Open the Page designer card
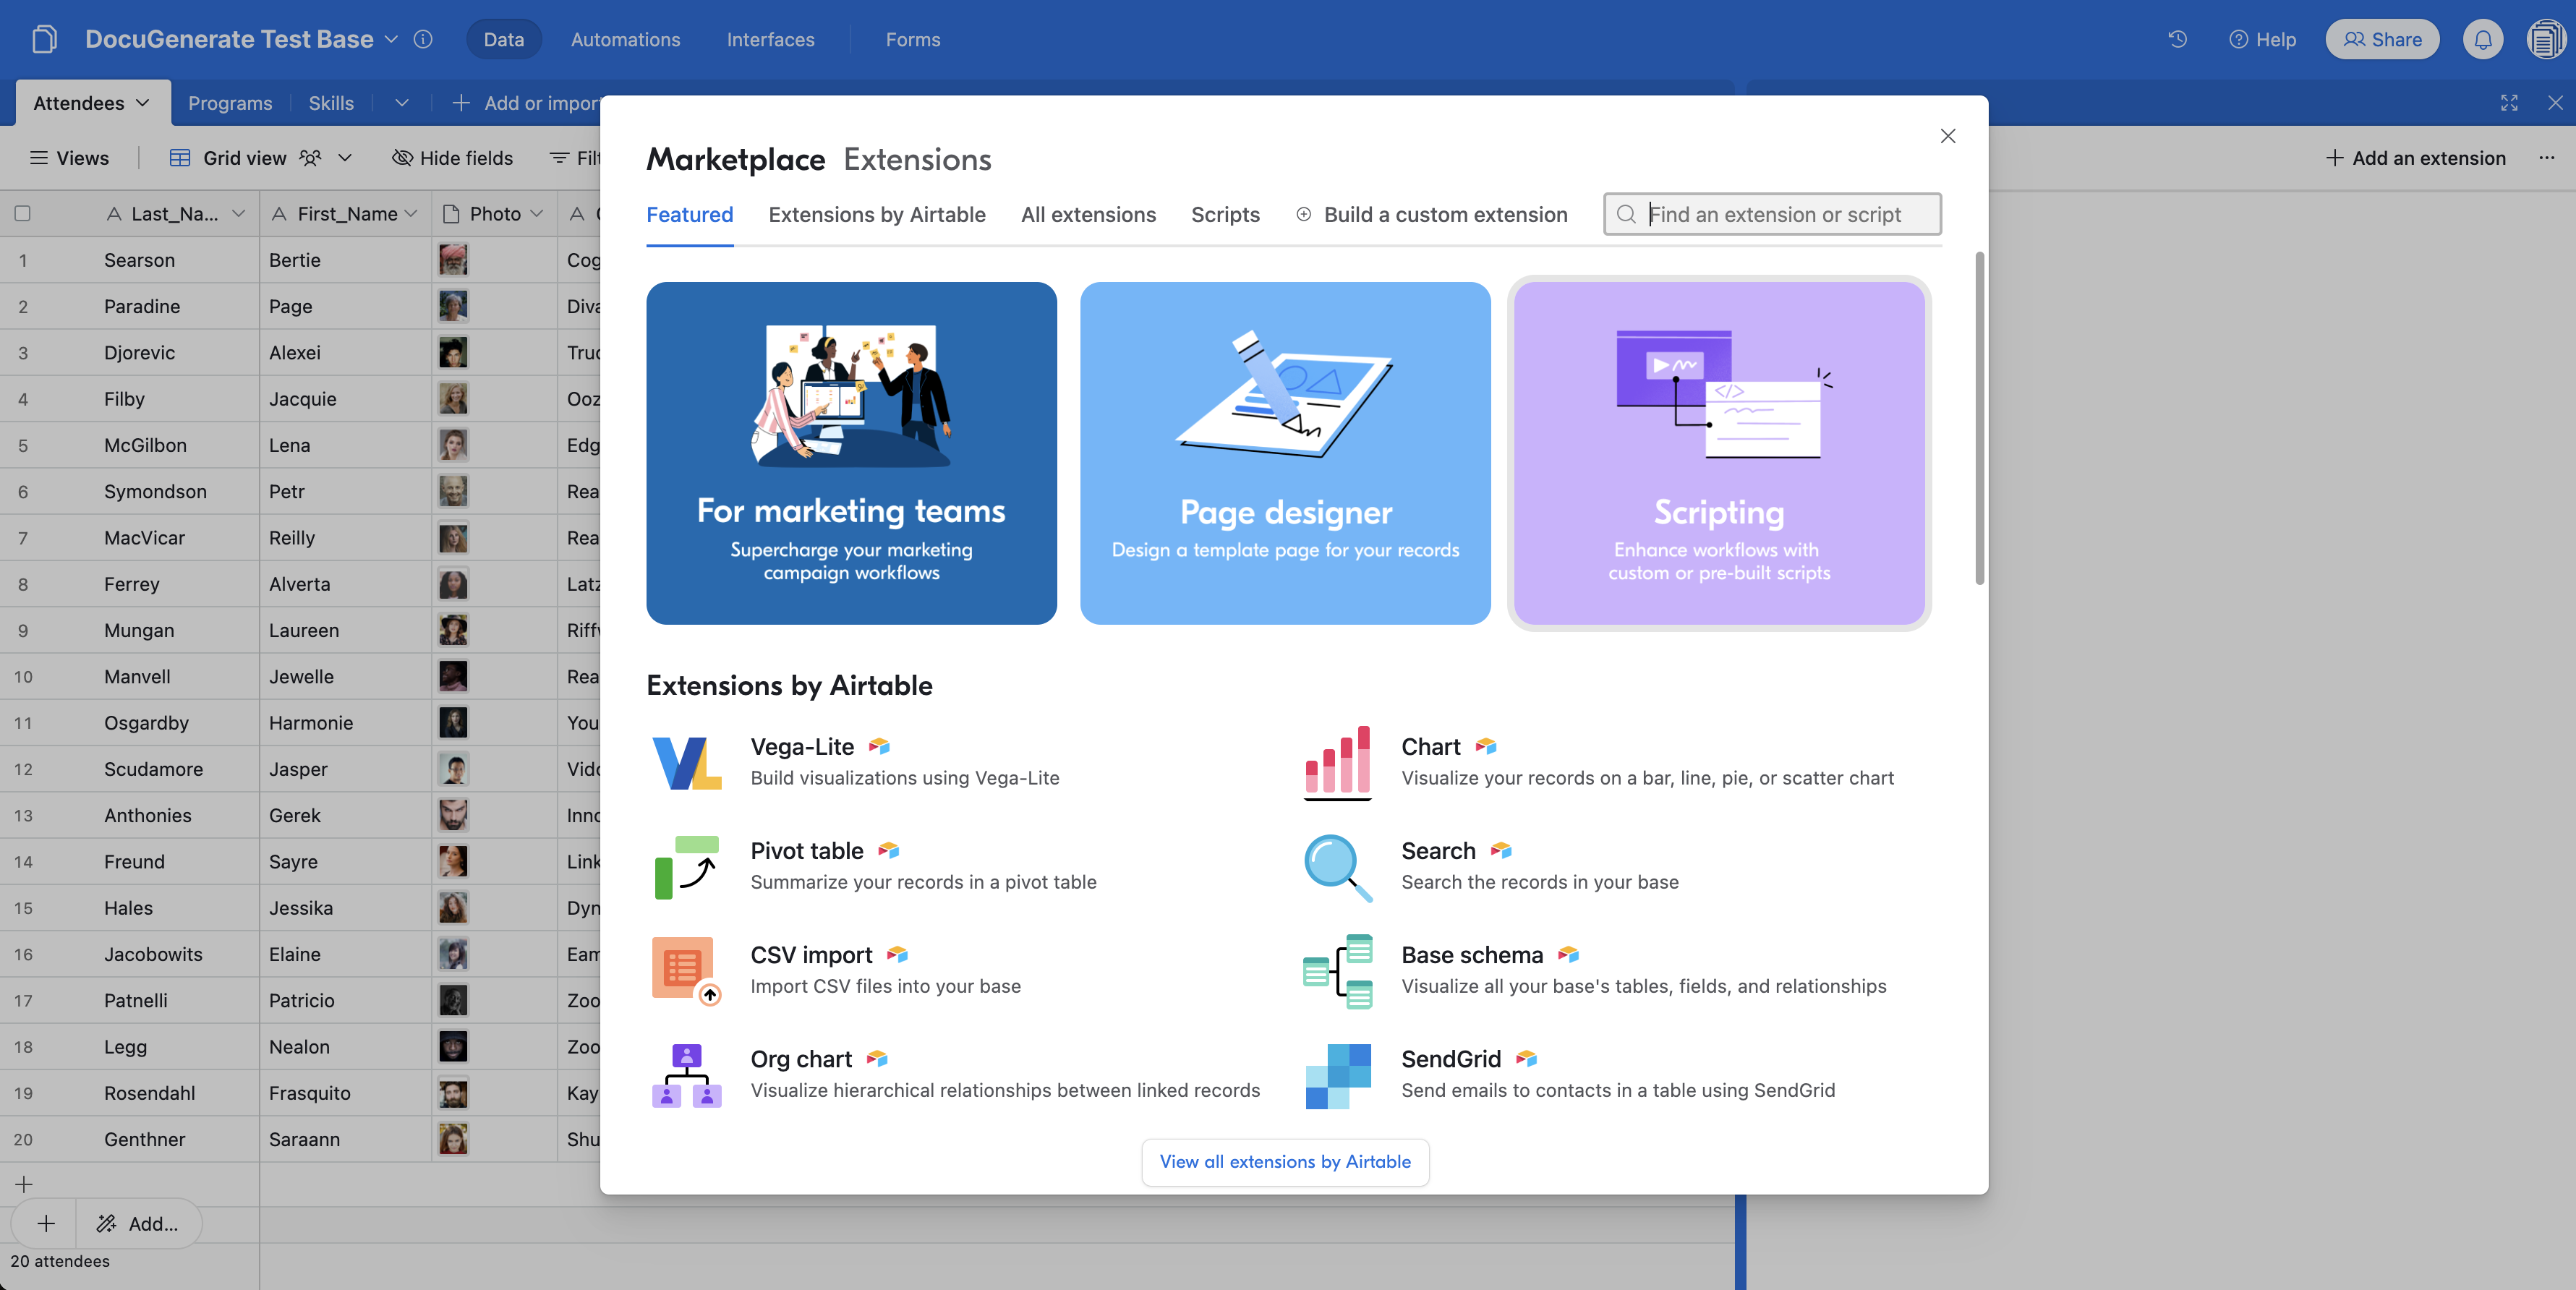This screenshot has height=1290, width=2576. [1285, 453]
